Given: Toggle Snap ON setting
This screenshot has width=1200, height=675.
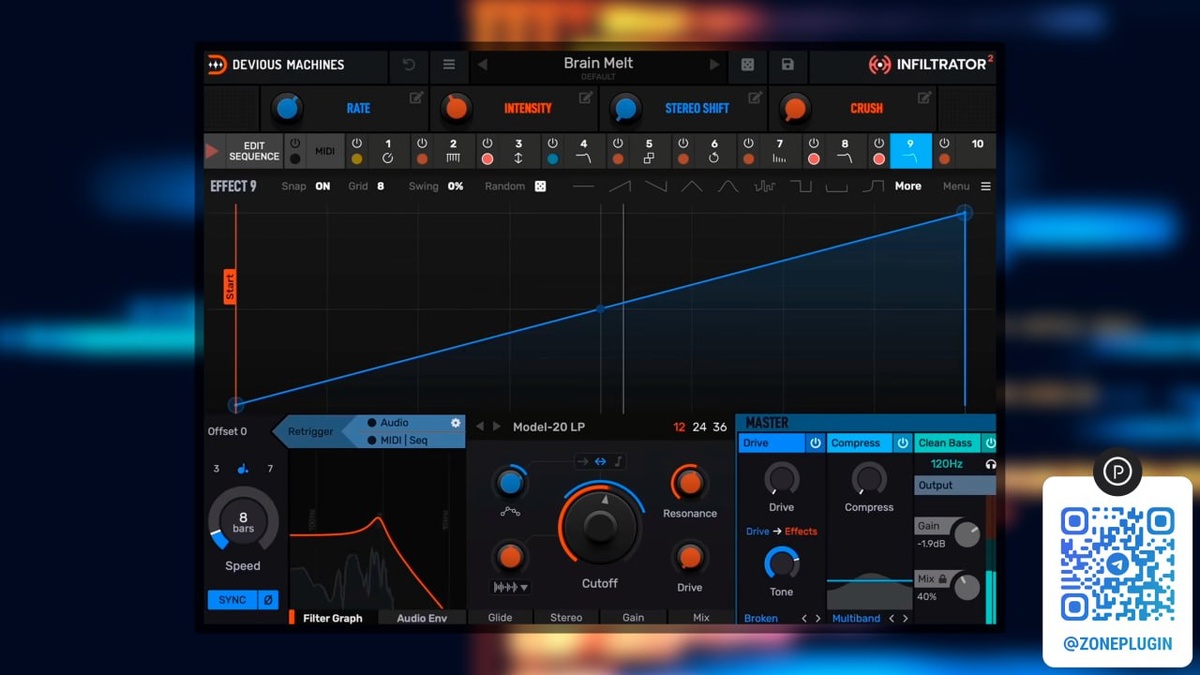Looking at the screenshot, I should tap(323, 186).
